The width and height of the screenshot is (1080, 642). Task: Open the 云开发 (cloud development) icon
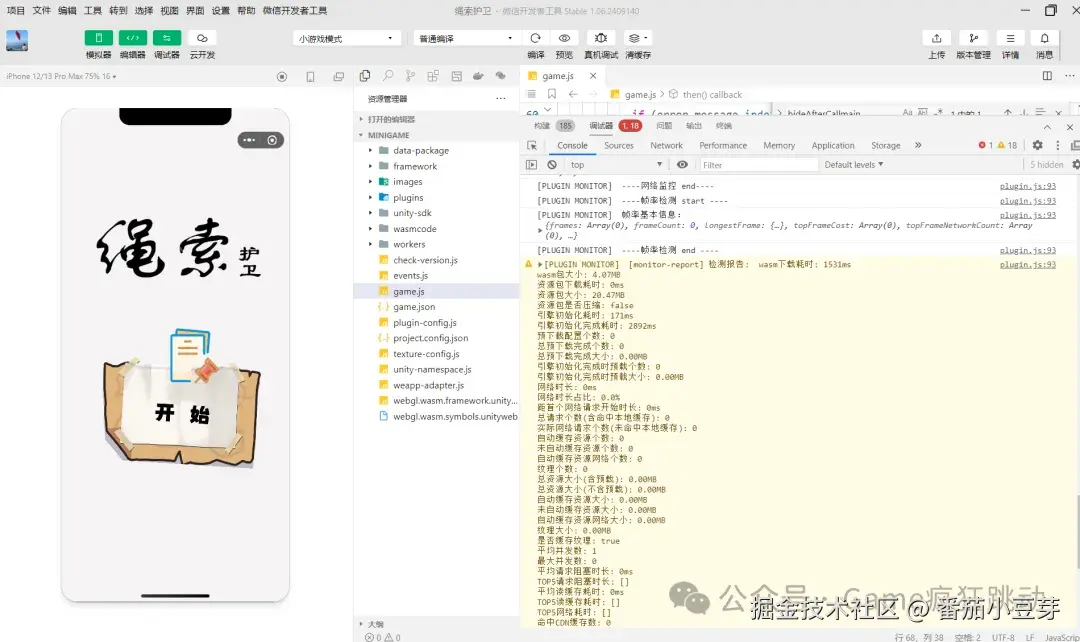click(201, 38)
